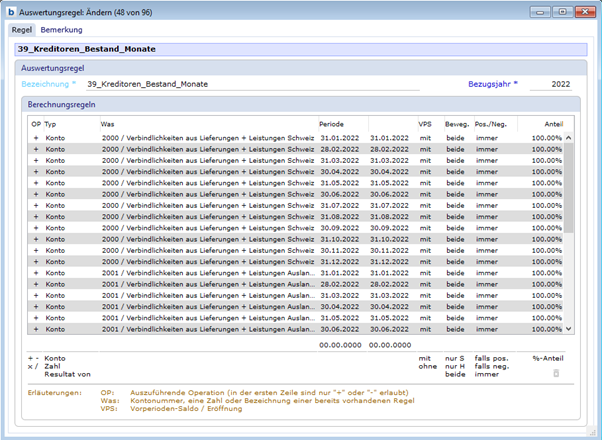Viewport: 602px width, 440px height.
Task: Click scrollbar up arrow in rules table
Action: point(569,138)
